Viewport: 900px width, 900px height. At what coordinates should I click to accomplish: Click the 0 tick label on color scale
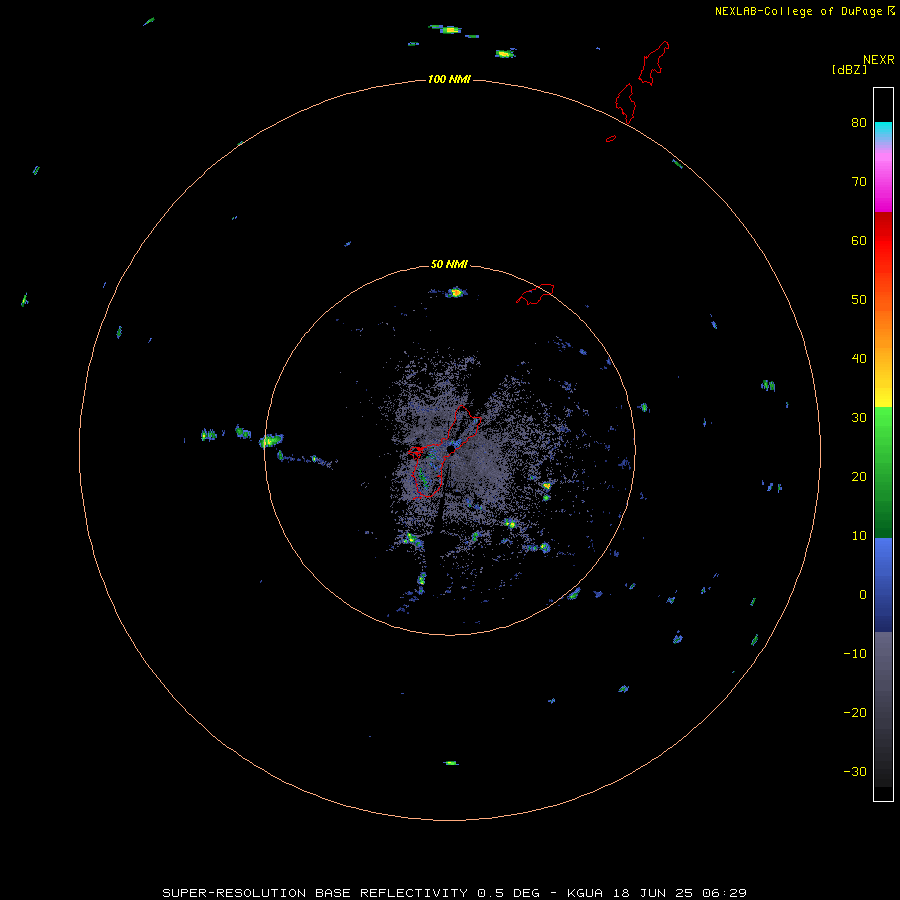863,595
